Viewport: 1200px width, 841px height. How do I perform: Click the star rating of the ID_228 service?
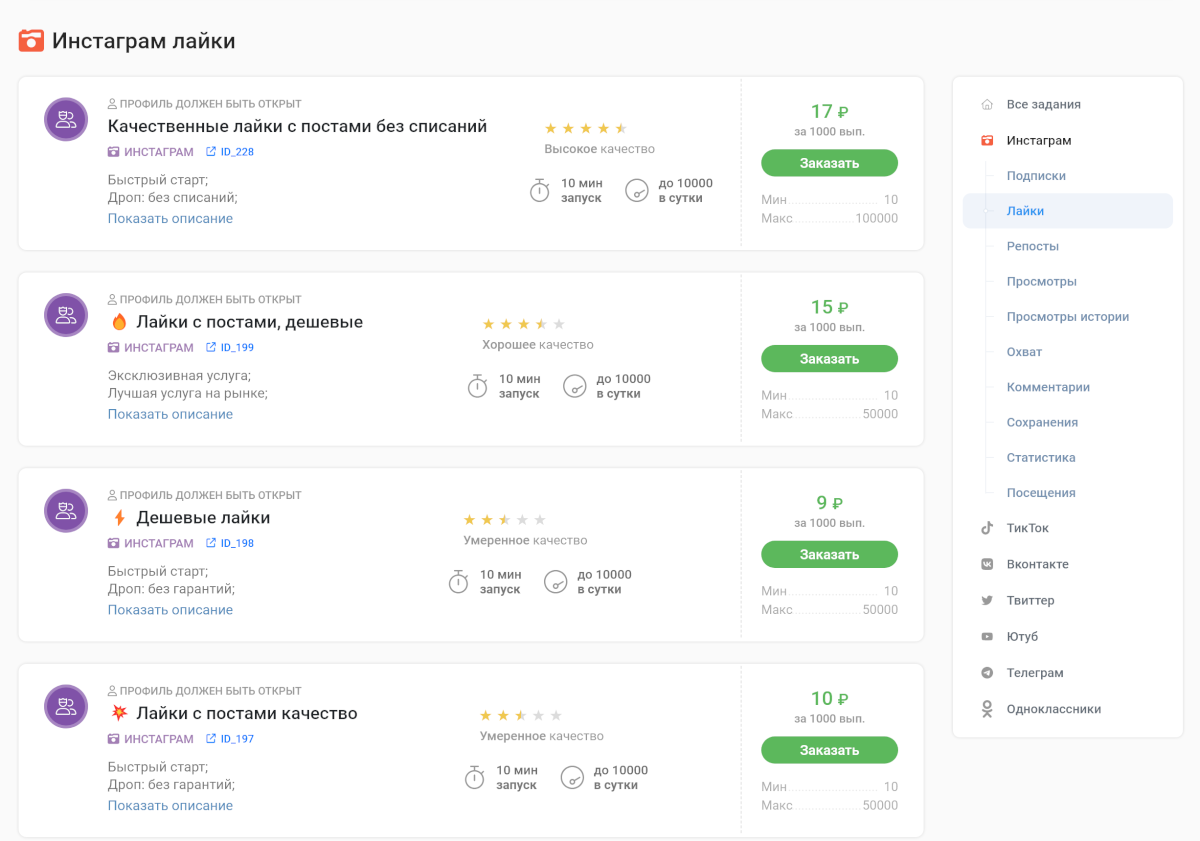[585, 128]
